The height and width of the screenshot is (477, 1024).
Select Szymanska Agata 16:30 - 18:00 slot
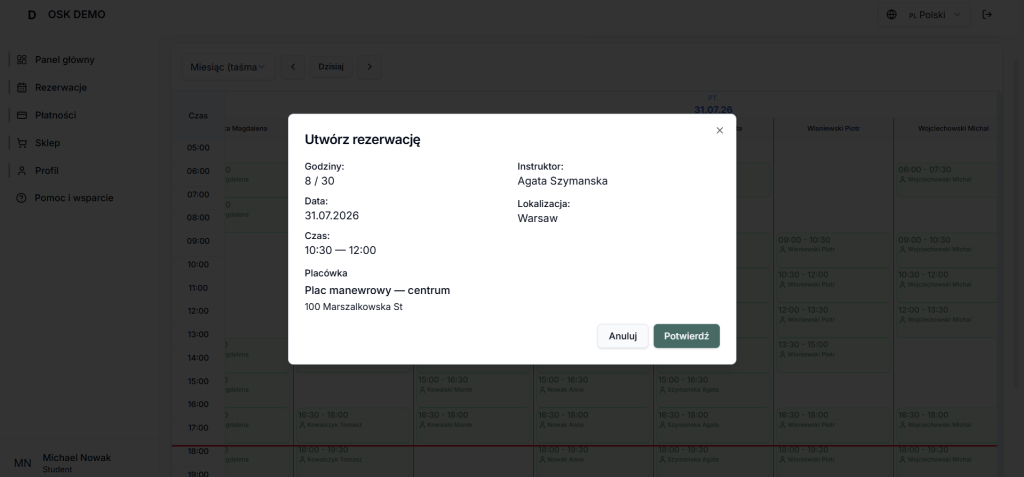[713, 425]
